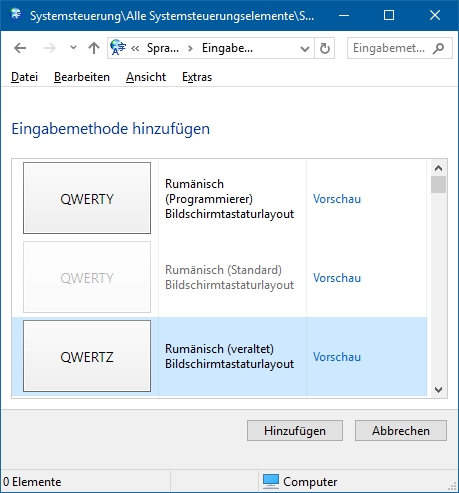The width and height of the screenshot is (459, 493).
Task: Click the Forward navigation arrow
Action: point(50,48)
